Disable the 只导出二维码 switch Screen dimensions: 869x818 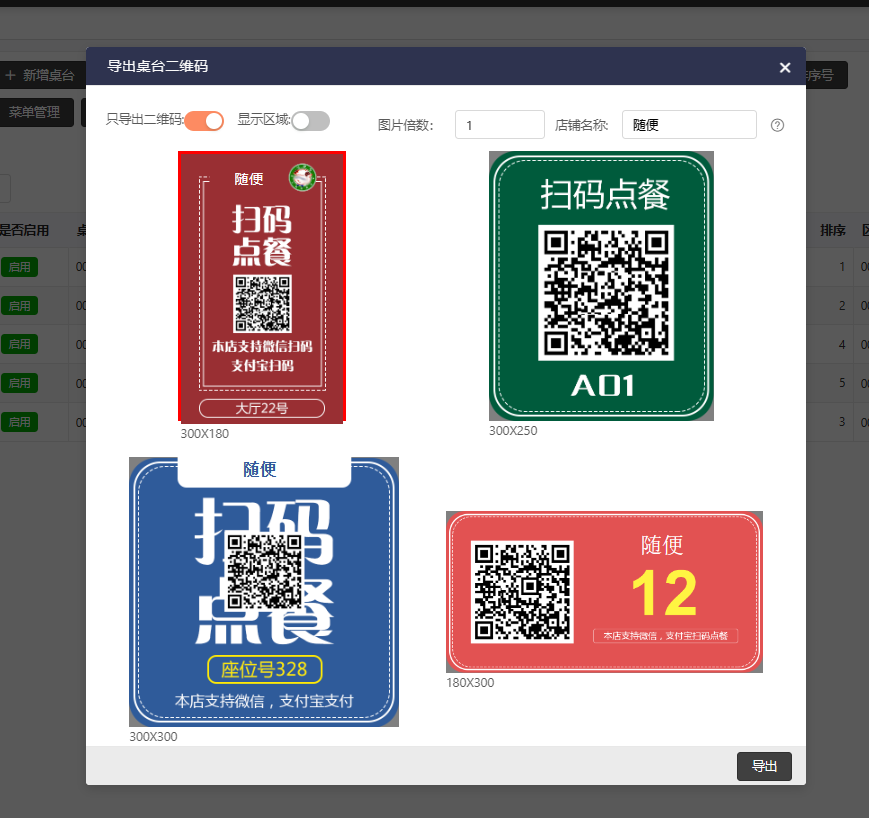(x=204, y=121)
